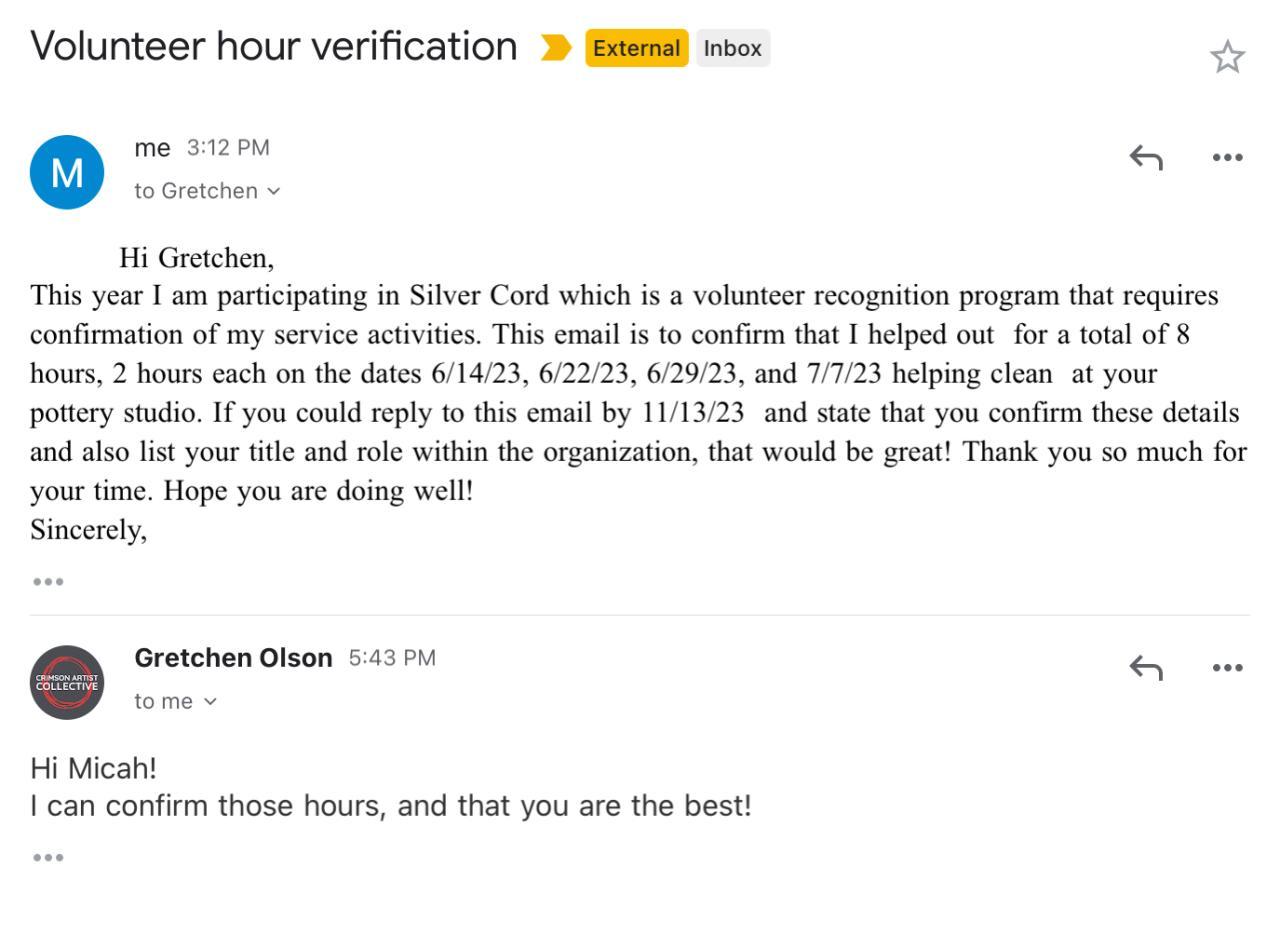Viewport: 1280px width, 948px height.
Task: Click the Crimson Artist Collective avatar
Action: [x=67, y=682]
